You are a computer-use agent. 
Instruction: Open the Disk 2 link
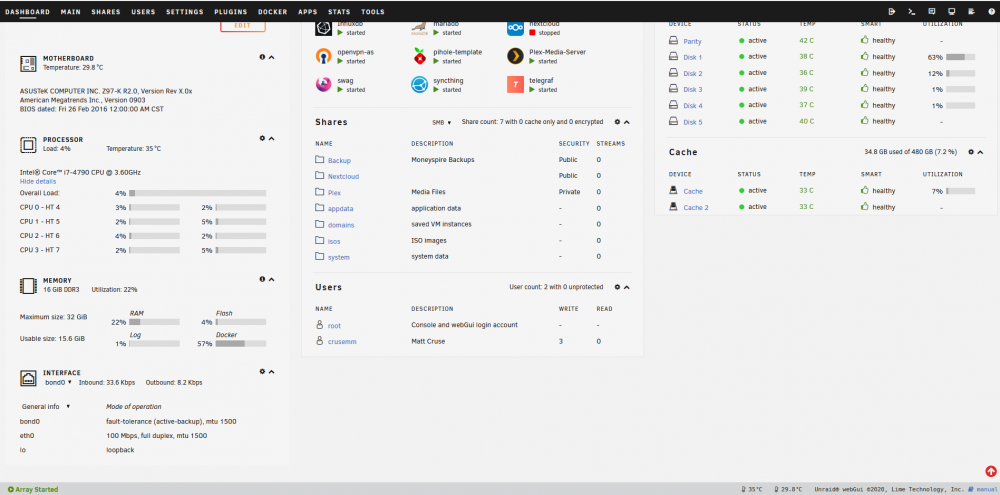pos(693,73)
